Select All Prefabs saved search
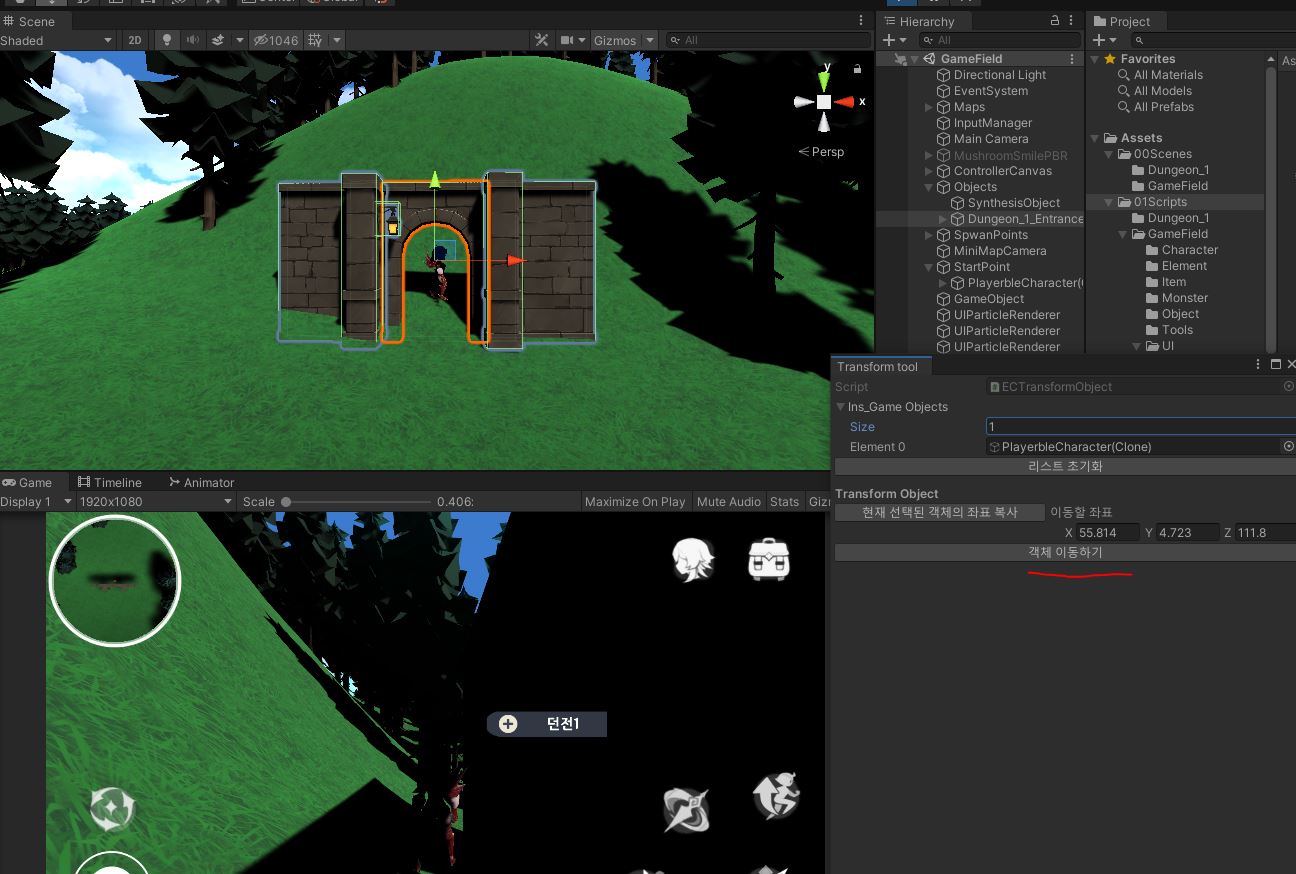The height and width of the screenshot is (874, 1296). [1163, 107]
